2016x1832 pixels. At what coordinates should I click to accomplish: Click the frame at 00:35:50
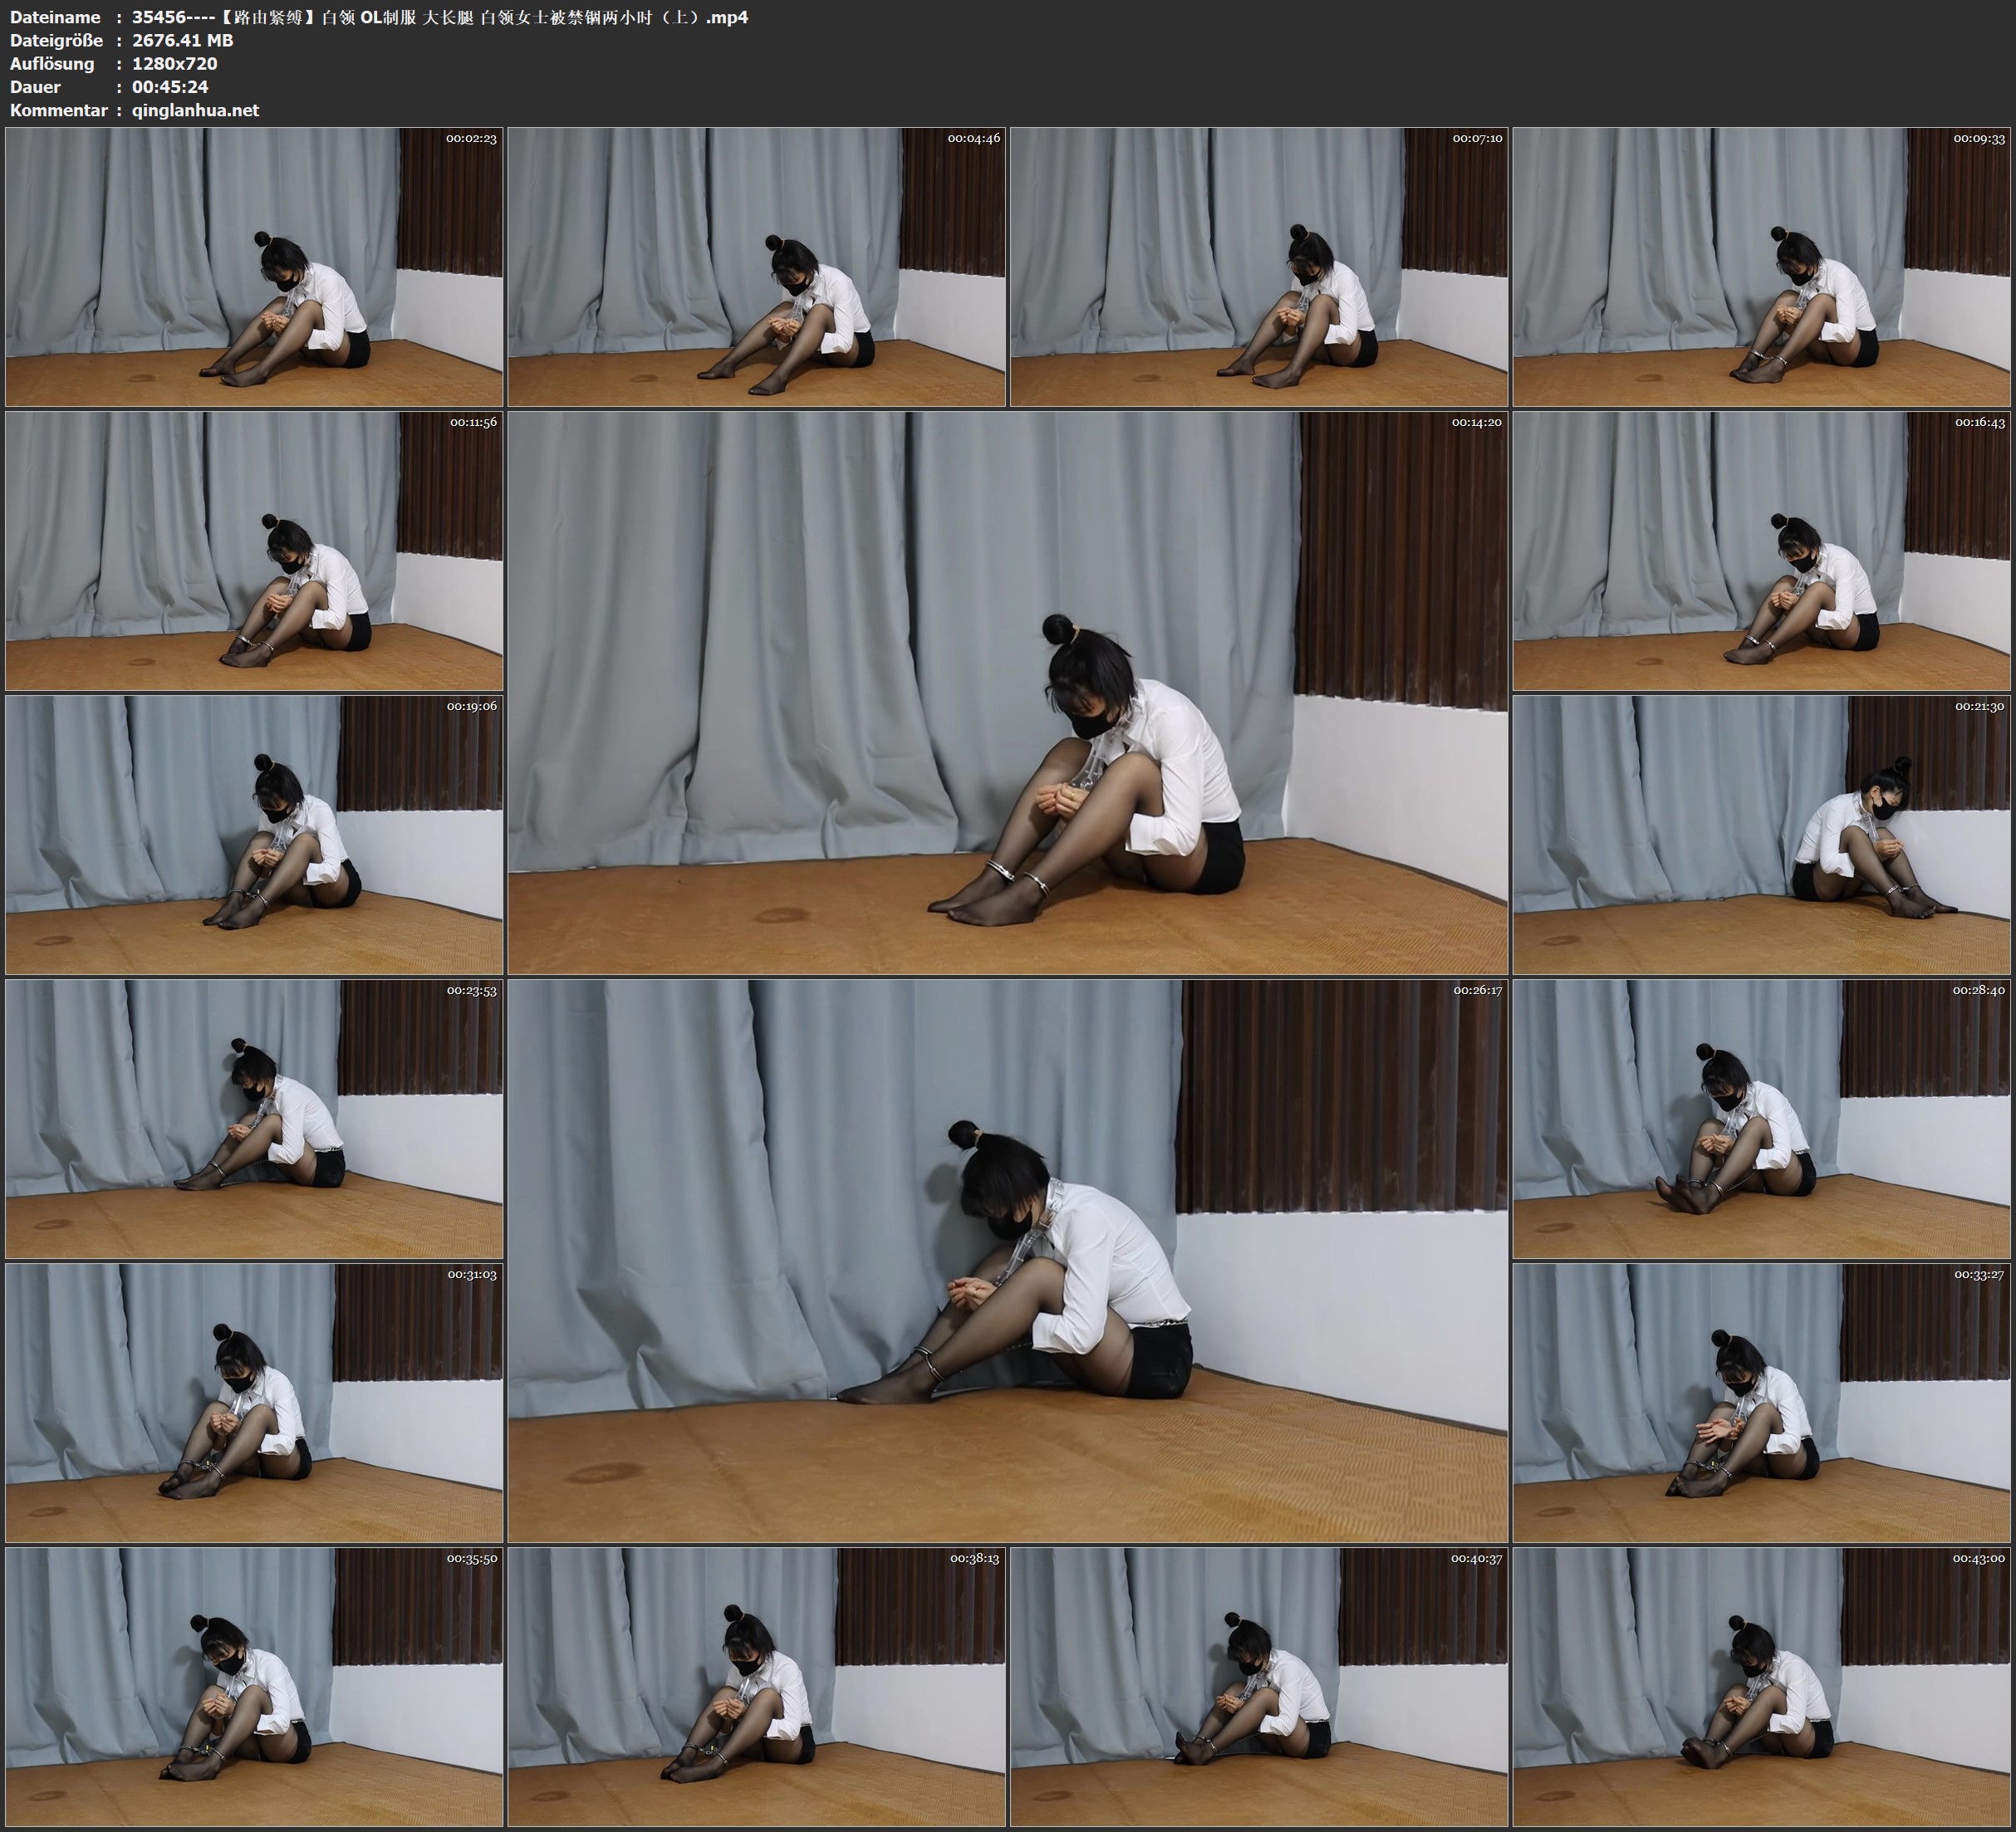coord(254,1687)
